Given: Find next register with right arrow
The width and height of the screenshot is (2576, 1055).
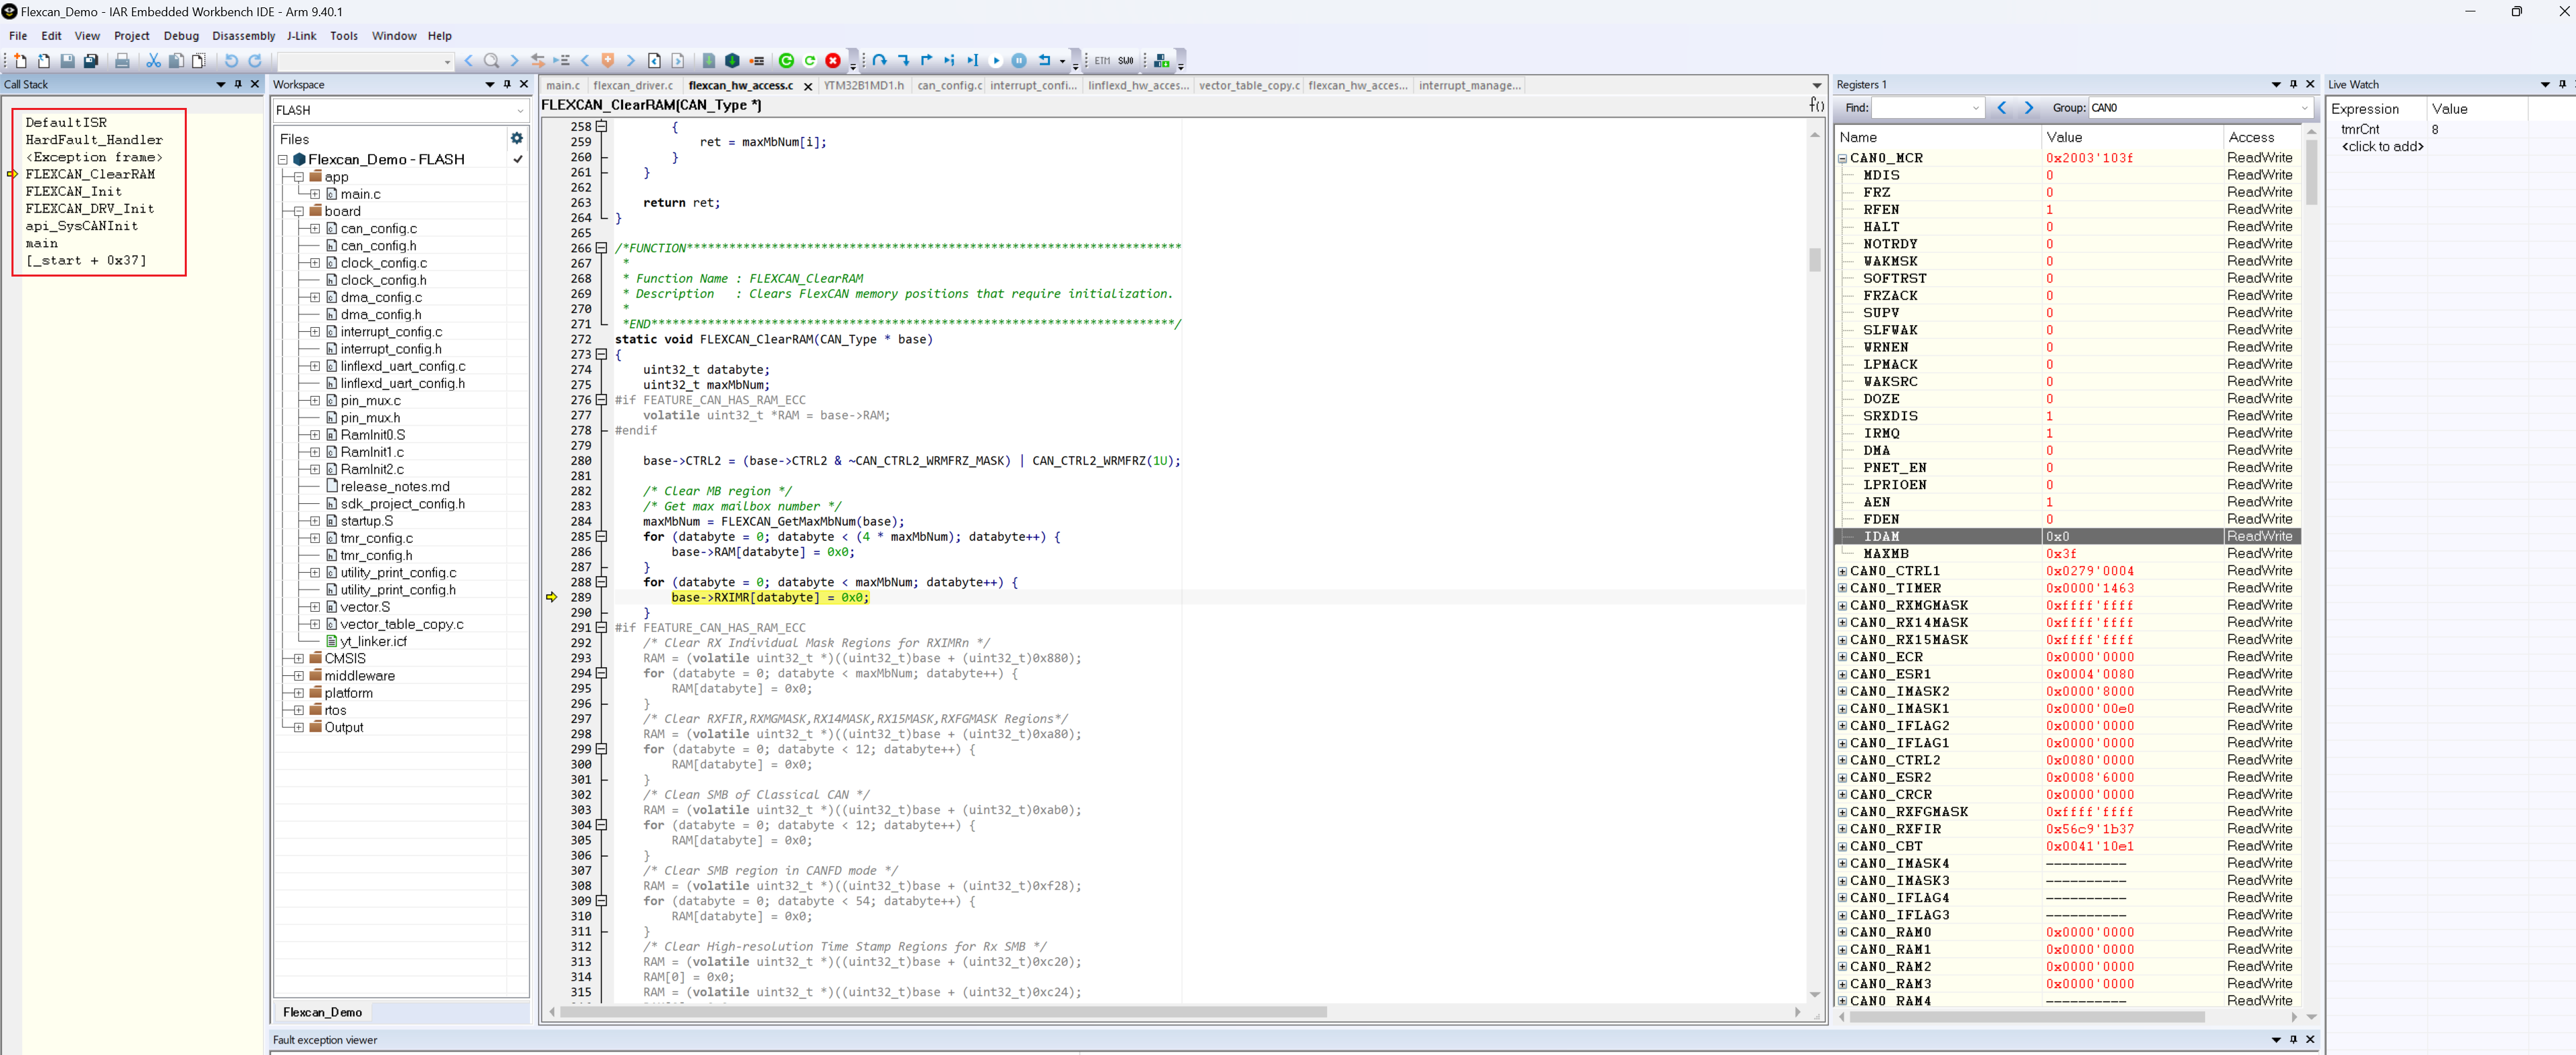Looking at the screenshot, I should [2029, 108].
